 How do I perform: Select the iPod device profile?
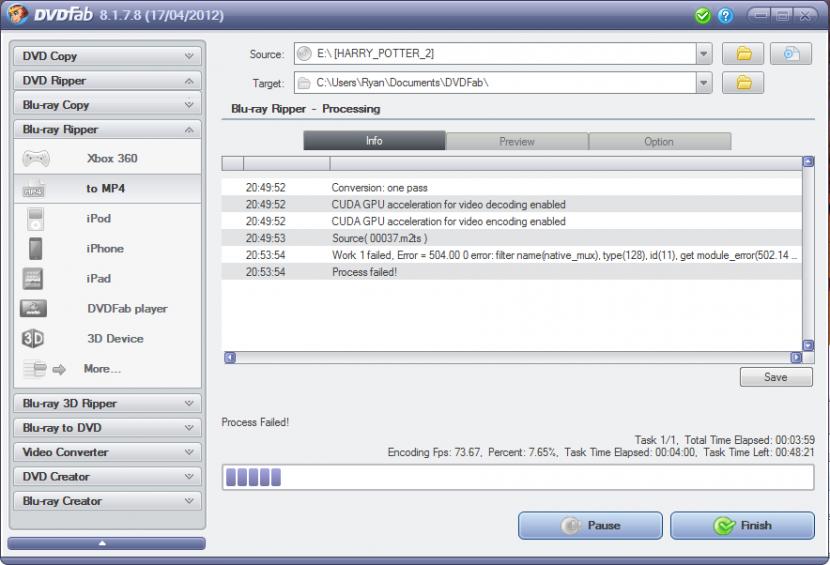(98, 218)
